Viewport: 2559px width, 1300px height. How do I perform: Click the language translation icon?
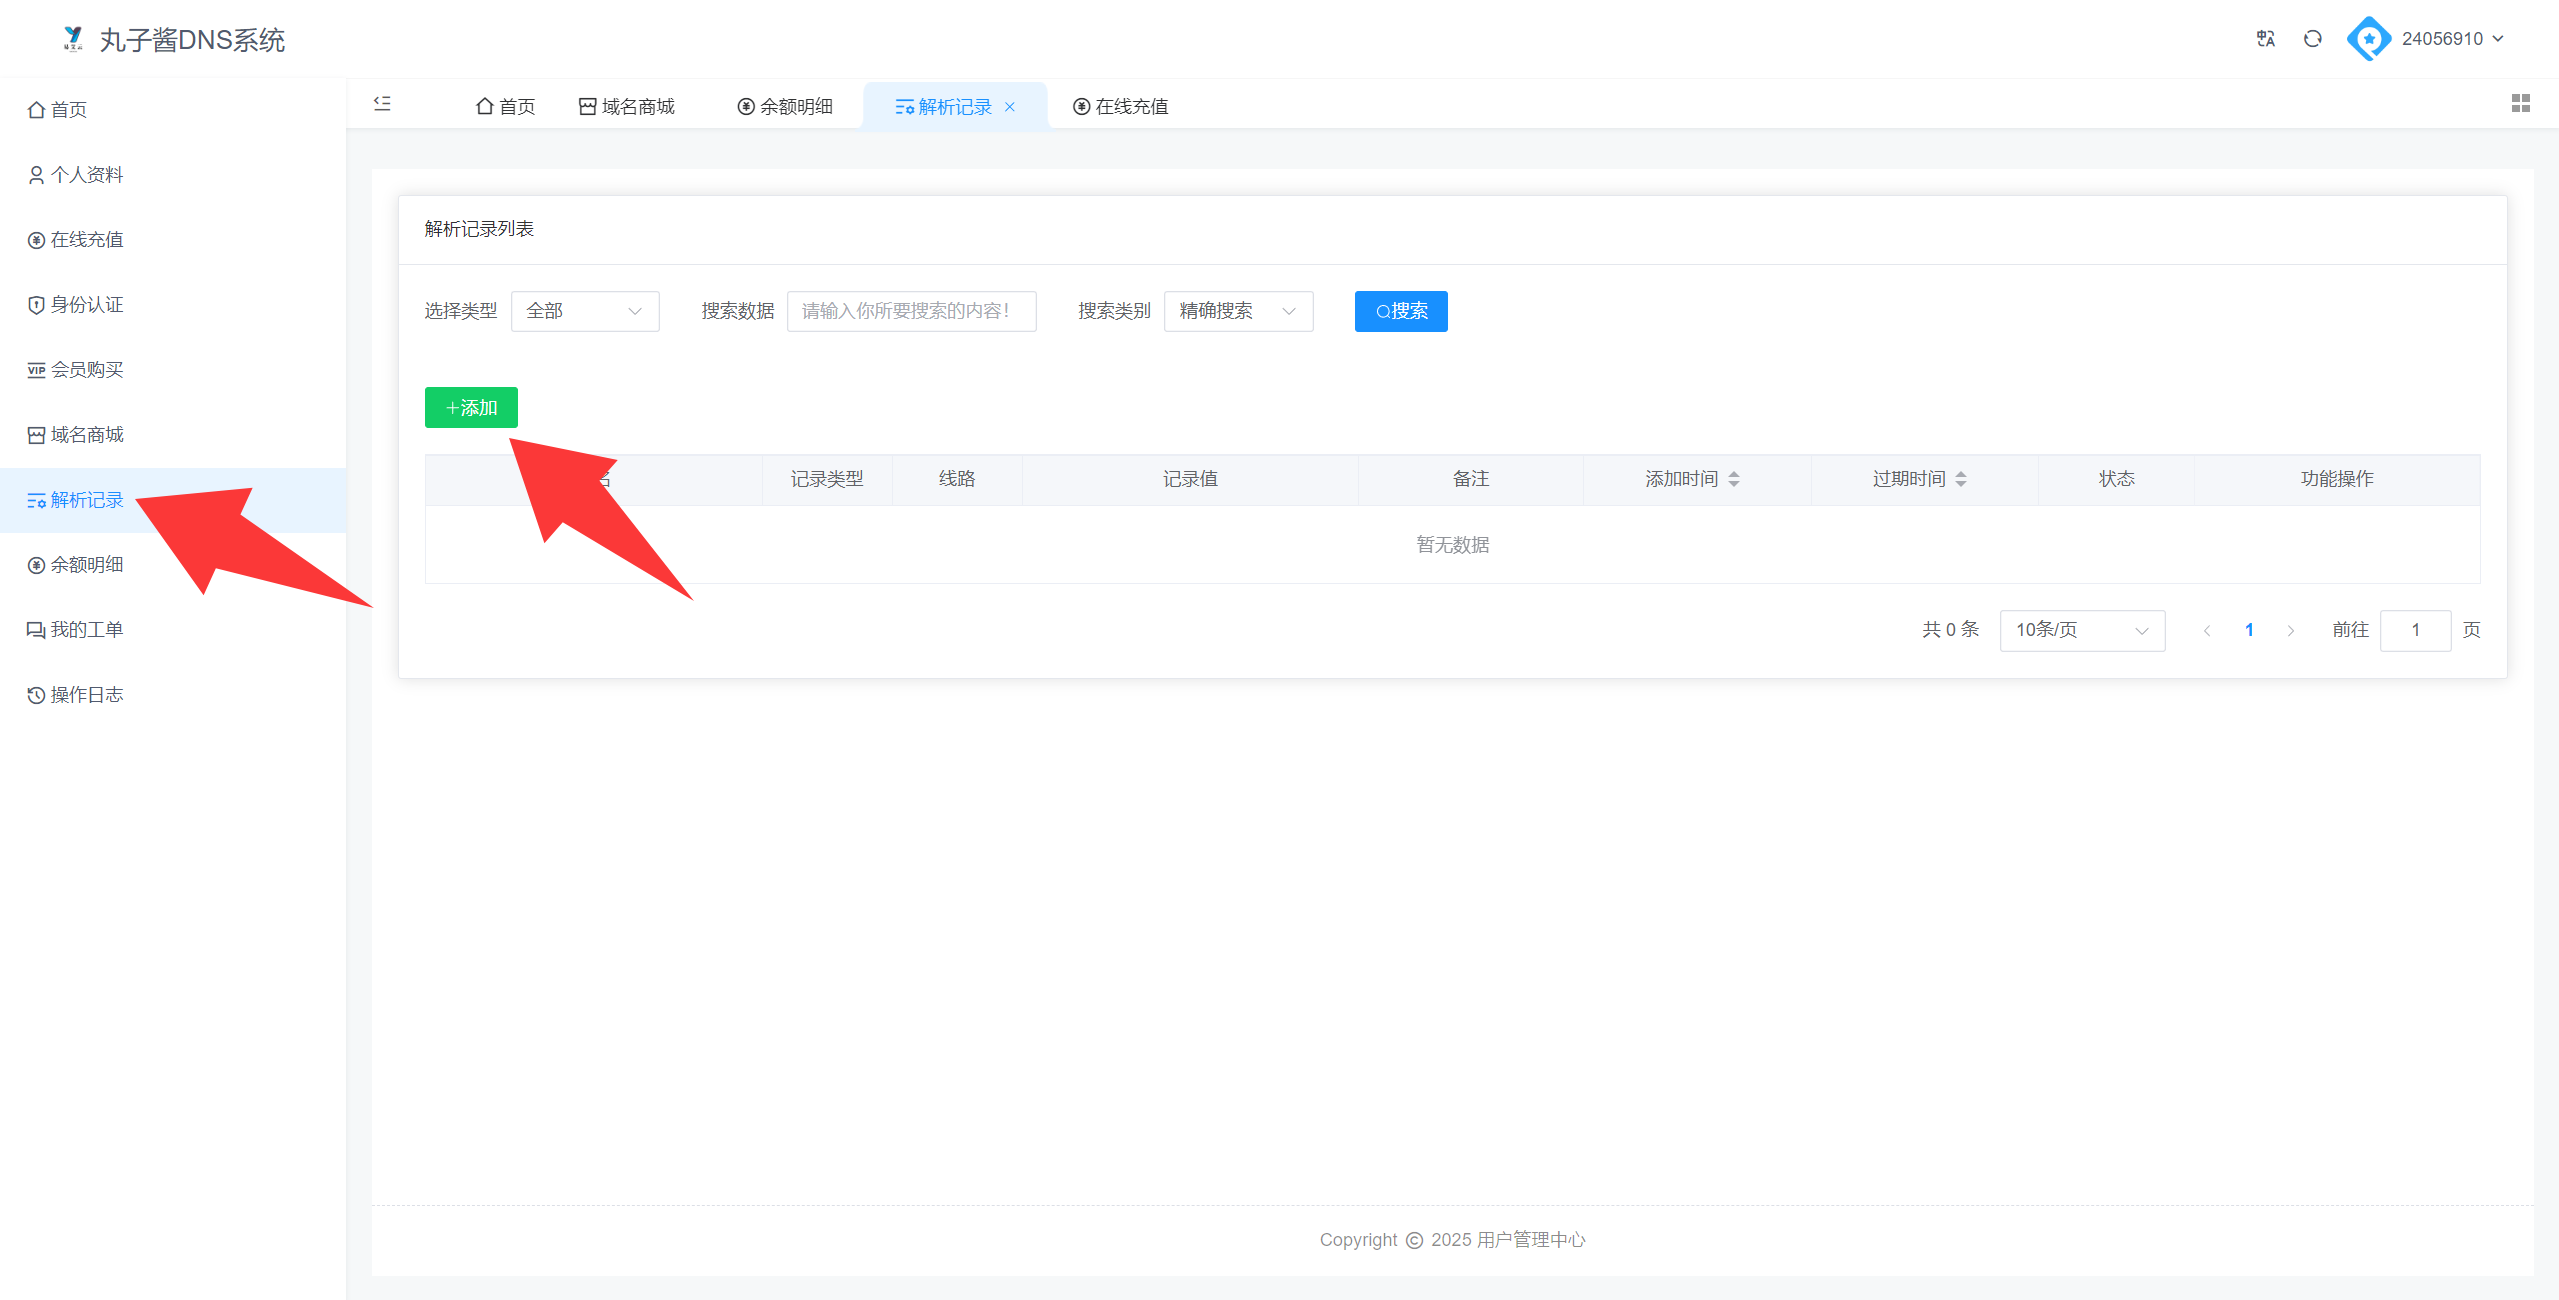(x=2265, y=39)
